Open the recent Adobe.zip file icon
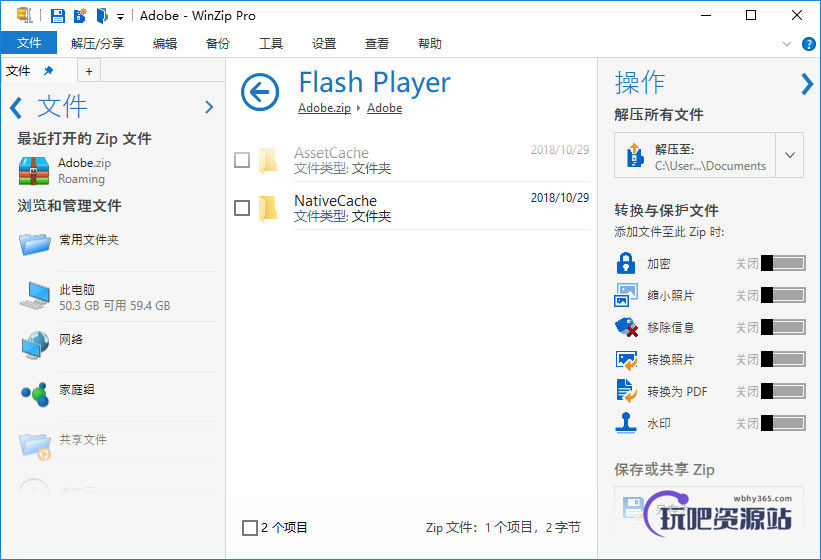 click(34, 171)
